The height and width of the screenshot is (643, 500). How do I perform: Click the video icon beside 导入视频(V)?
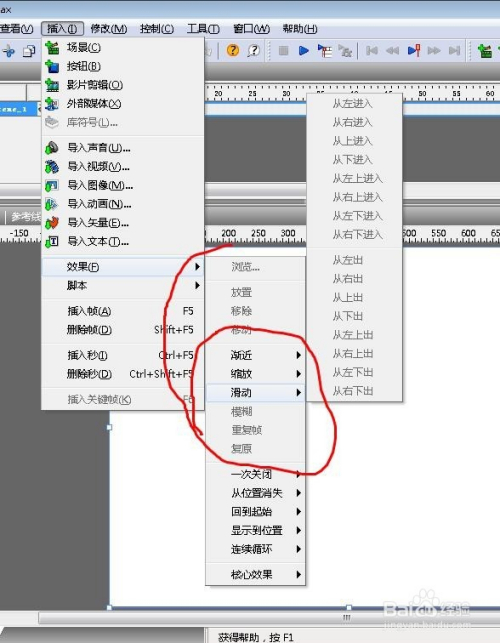(x=52, y=166)
